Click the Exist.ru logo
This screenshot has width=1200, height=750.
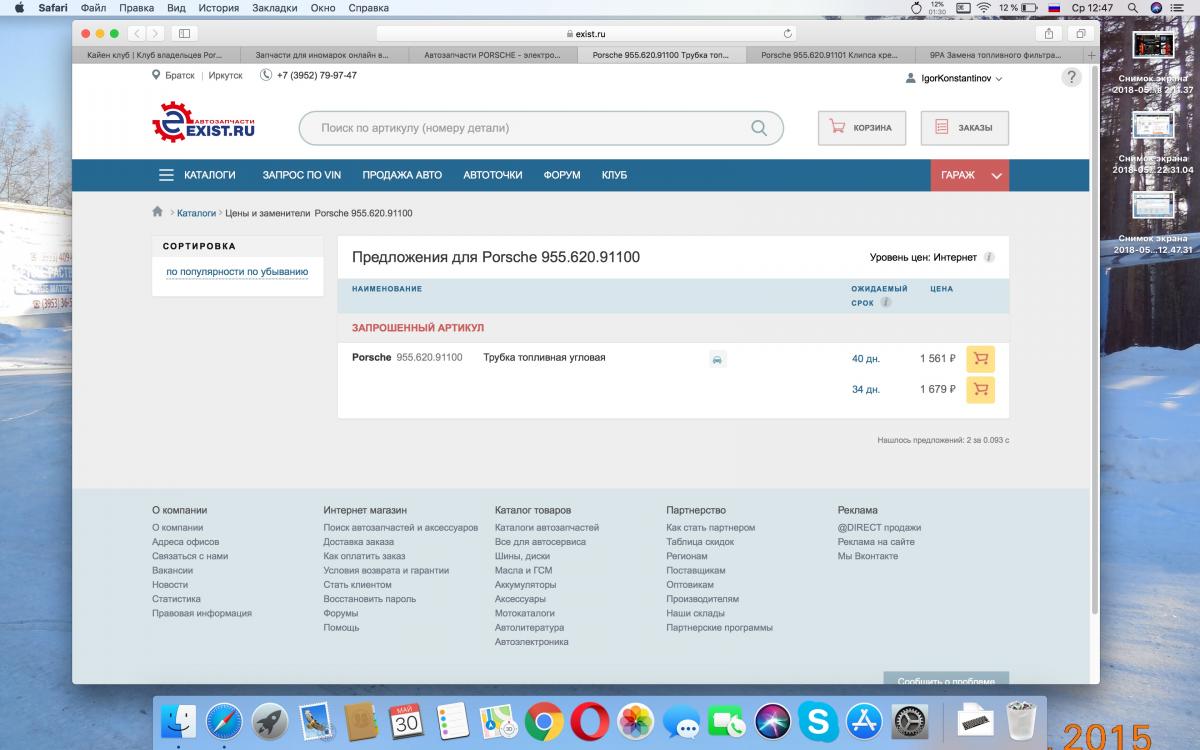pyautogui.click(x=204, y=124)
